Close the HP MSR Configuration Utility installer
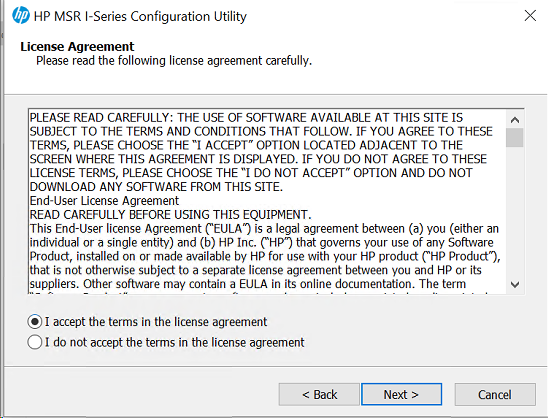548x418 pixels. 530,15
